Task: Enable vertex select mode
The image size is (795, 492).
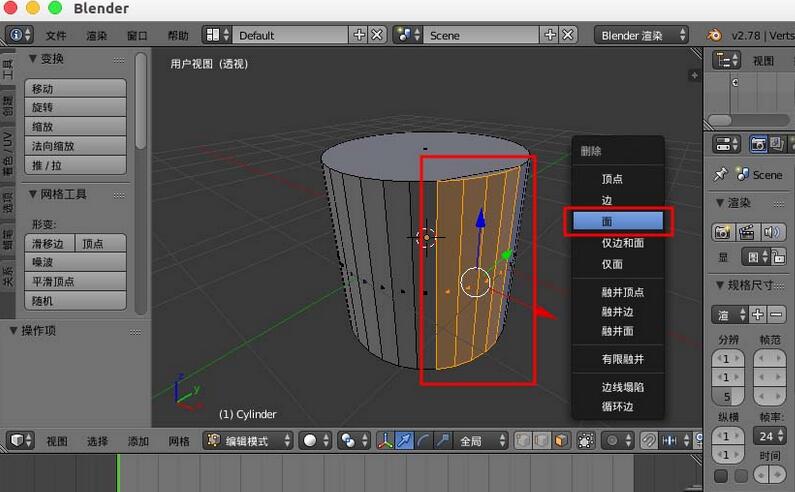Action: click(x=523, y=440)
